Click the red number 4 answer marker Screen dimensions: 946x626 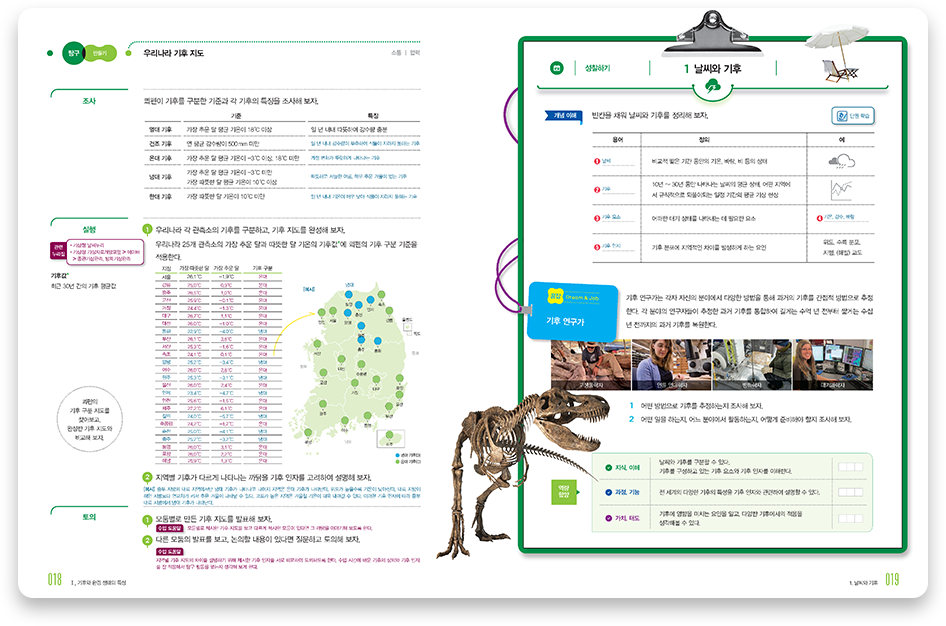pyautogui.click(x=820, y=218)
